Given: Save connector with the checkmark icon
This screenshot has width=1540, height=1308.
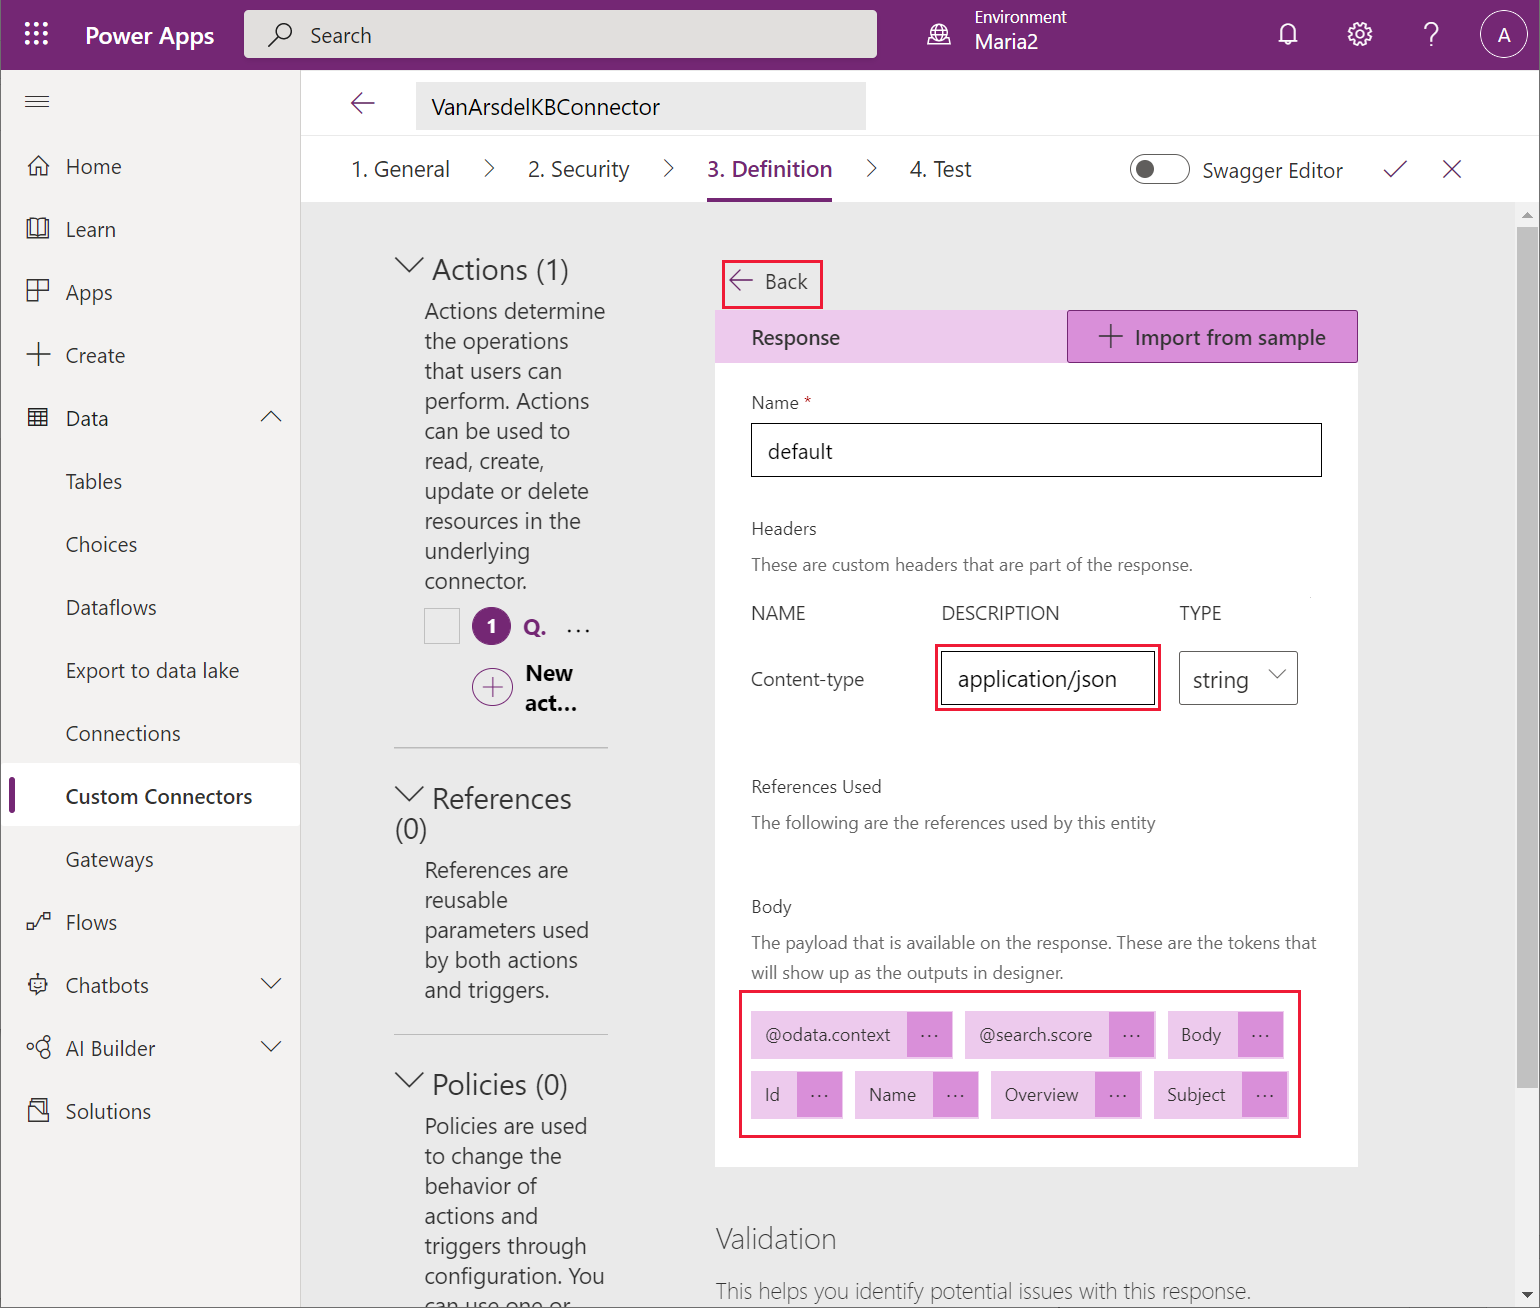Looking at the screenshot, I should [x=1395, y=169].
